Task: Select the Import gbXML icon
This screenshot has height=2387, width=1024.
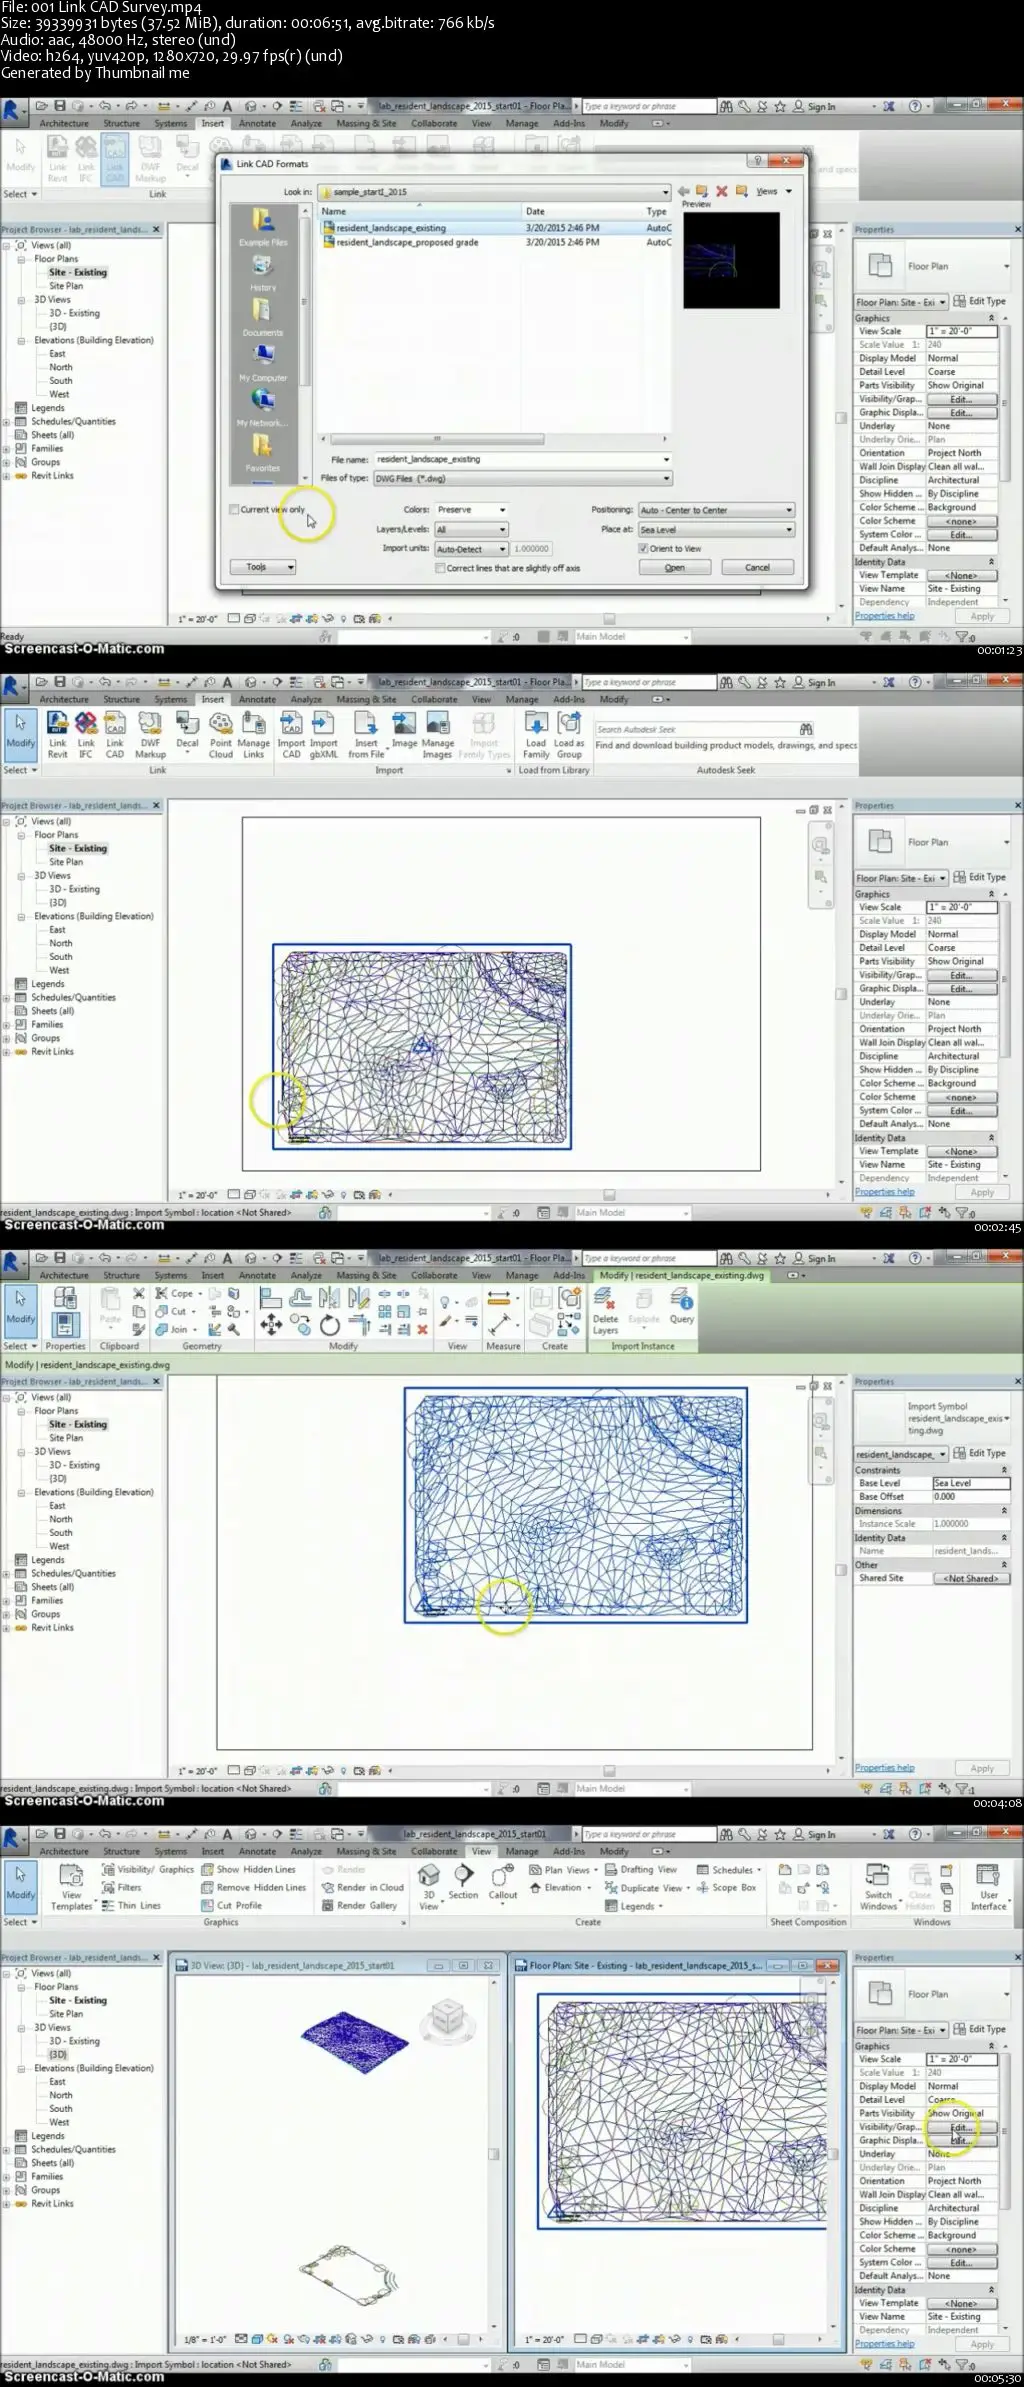Action: [323, 734]
